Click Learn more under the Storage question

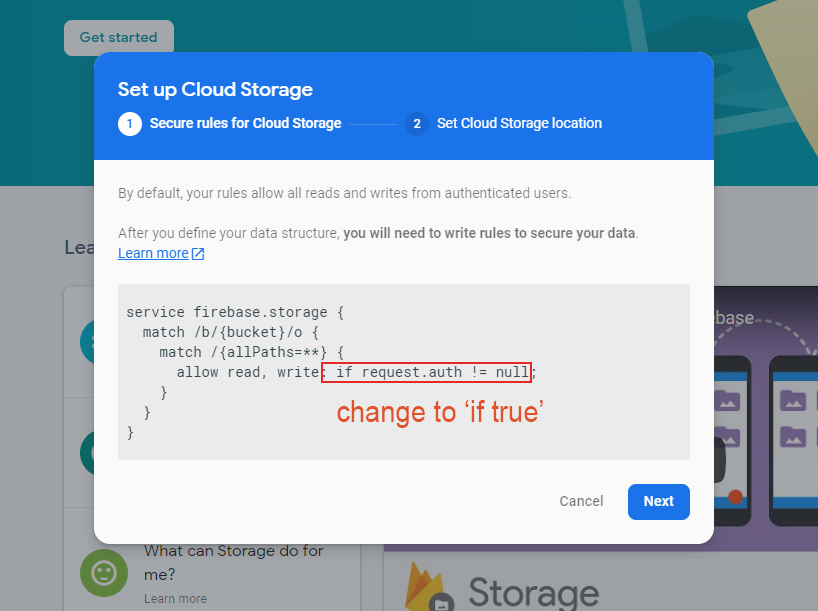(175, 598)
